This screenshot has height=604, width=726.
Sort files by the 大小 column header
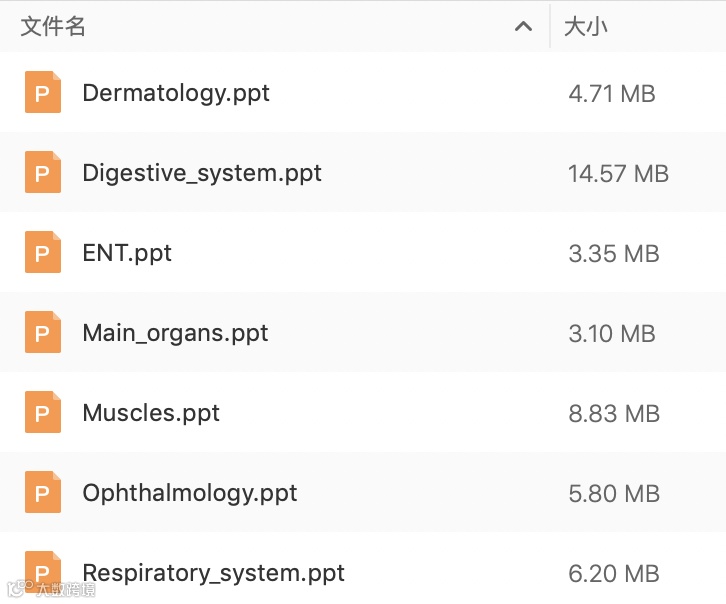(586, 27)
